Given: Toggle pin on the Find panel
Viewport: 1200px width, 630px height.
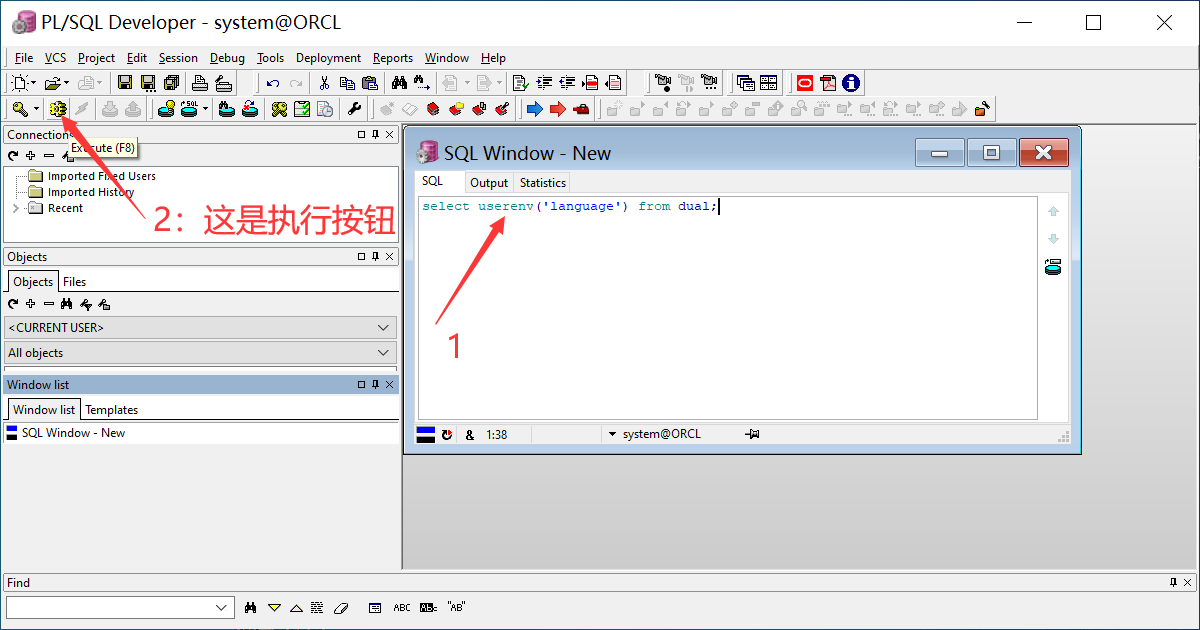Looking at the screenshot, I should (x=1173, y=582).
